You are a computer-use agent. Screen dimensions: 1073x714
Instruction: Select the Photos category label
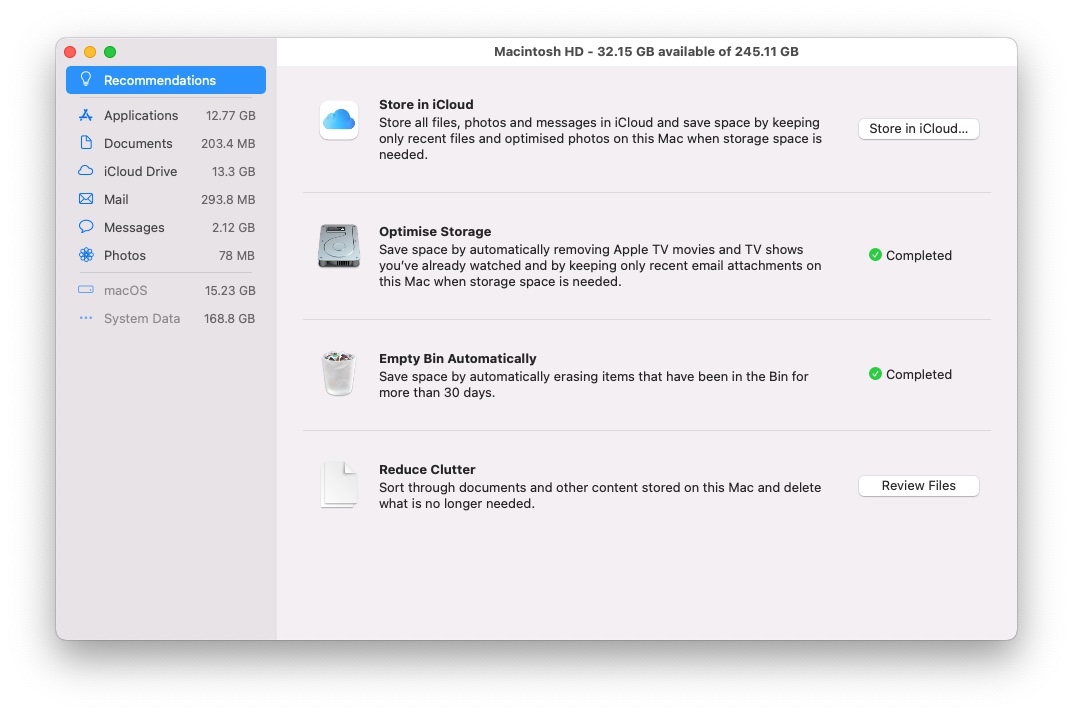click(x=125, y=256)
